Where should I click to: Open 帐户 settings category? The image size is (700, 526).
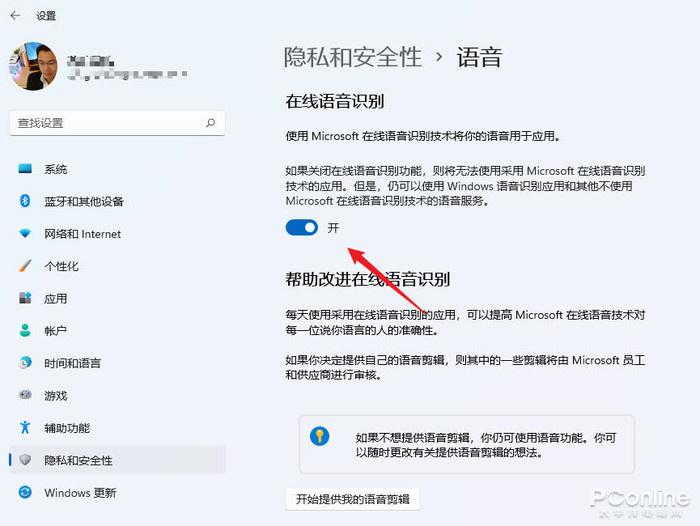(x=117, y=330)
